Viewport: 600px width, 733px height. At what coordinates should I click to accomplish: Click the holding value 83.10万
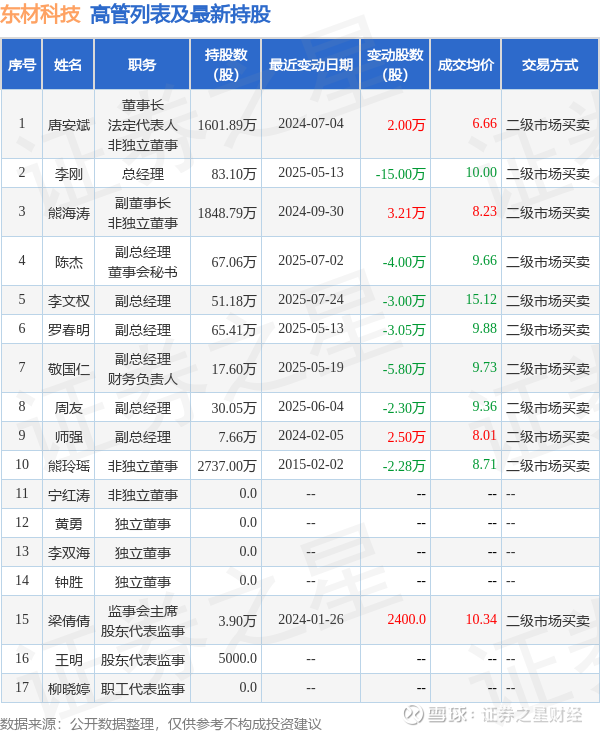coord(234,174)
